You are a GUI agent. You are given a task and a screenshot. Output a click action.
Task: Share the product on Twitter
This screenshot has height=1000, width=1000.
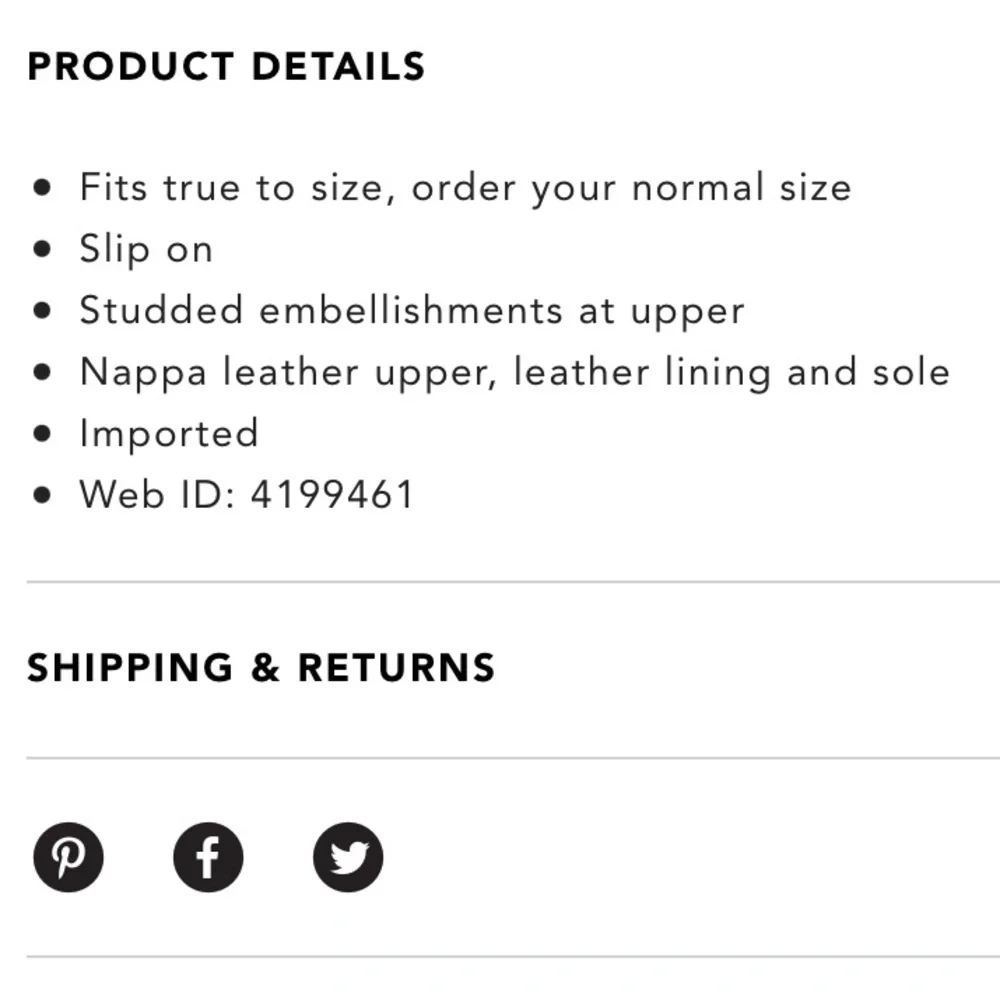click(348, 857)
